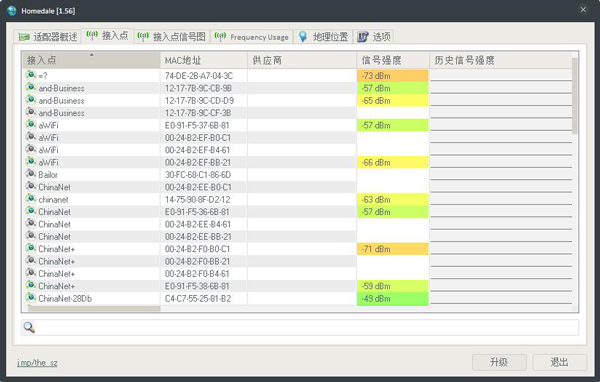Select MAC address C4-C7-55-25-81-B2

198,299
